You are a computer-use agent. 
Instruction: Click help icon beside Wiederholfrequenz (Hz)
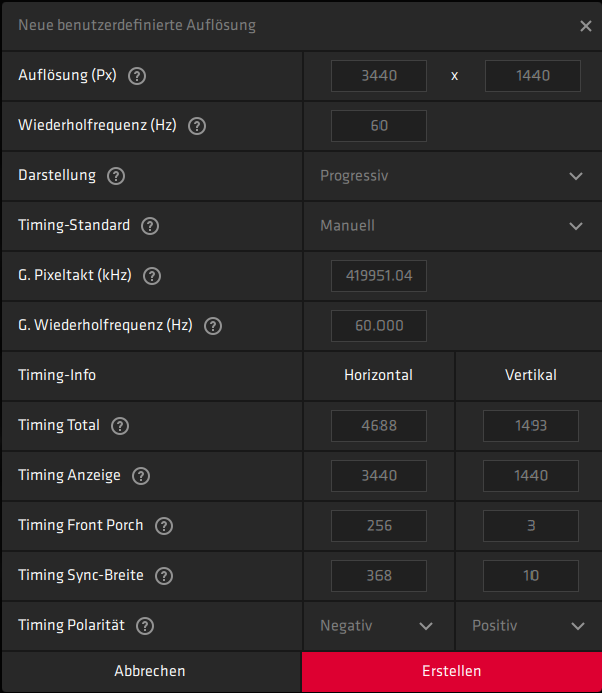pyautogui.click(x=197, y=126)
